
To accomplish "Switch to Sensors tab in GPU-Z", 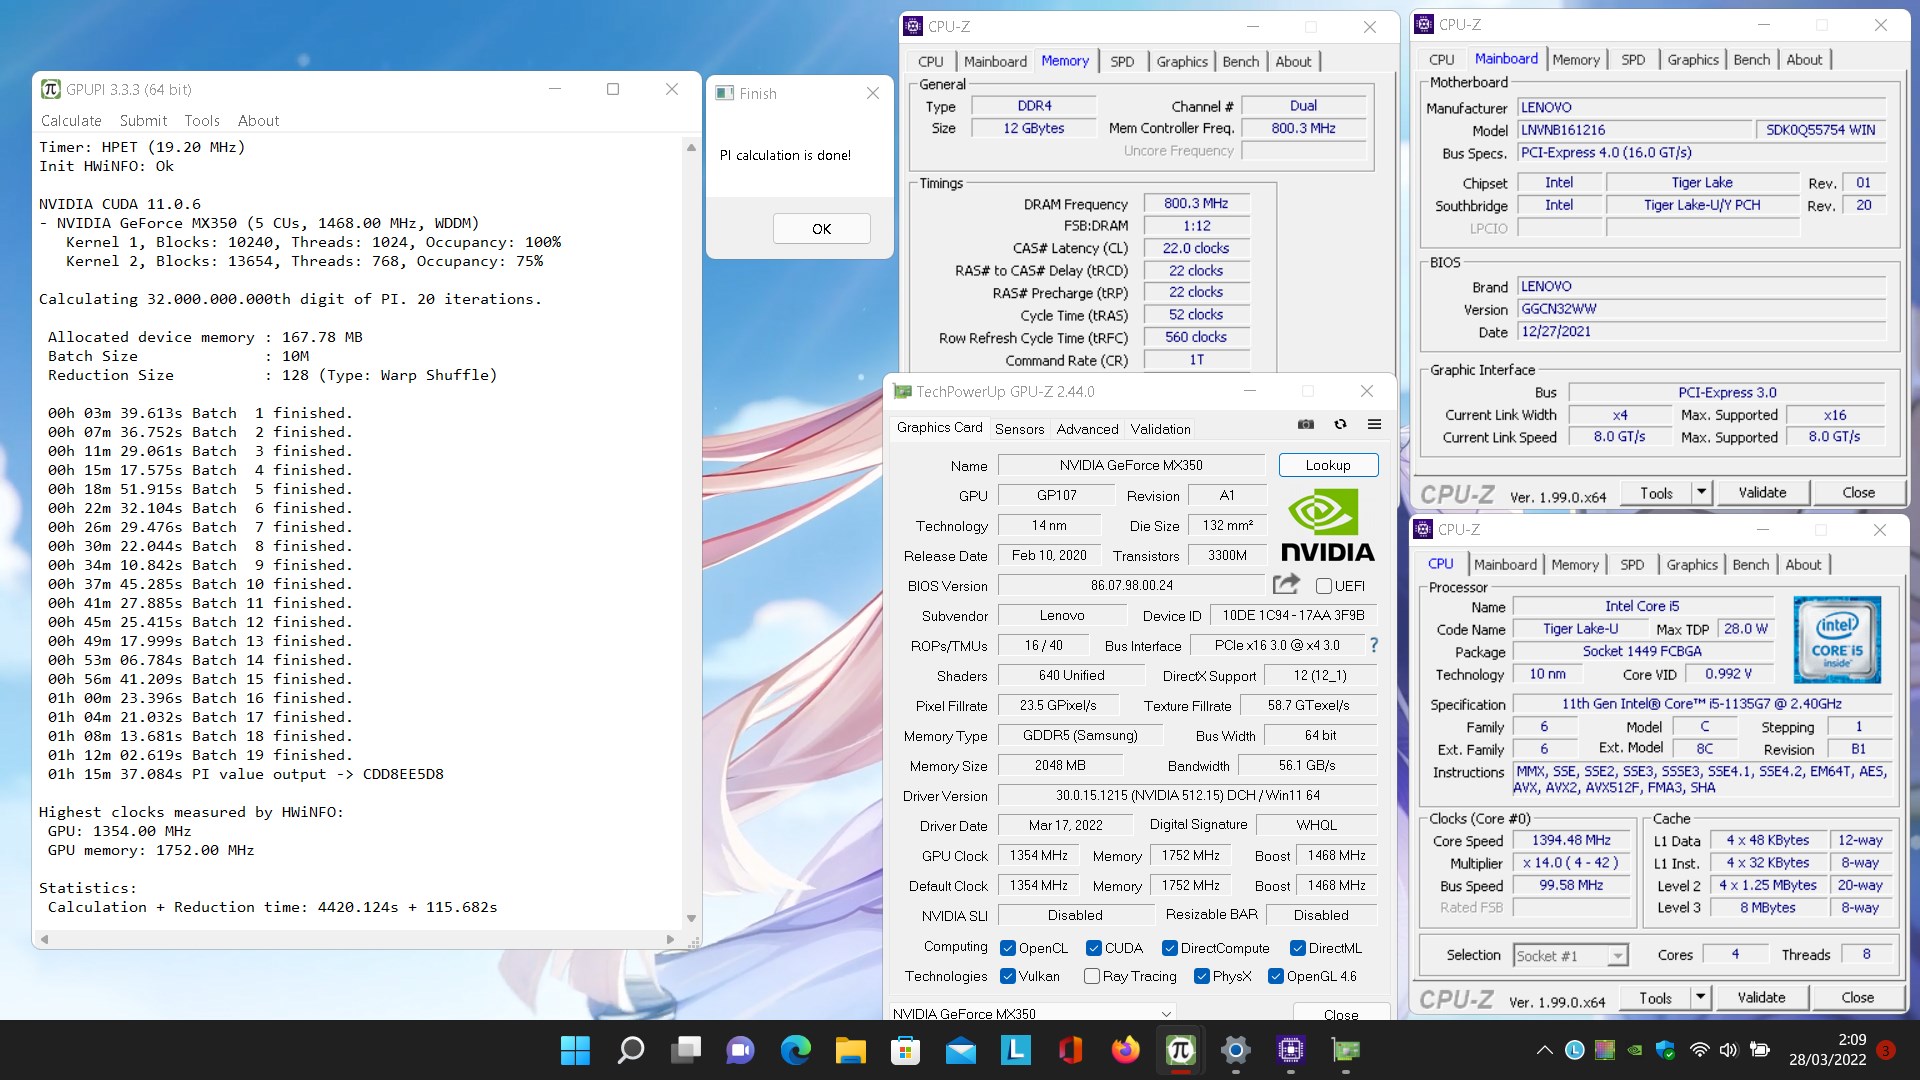I will coord(1019,428).
